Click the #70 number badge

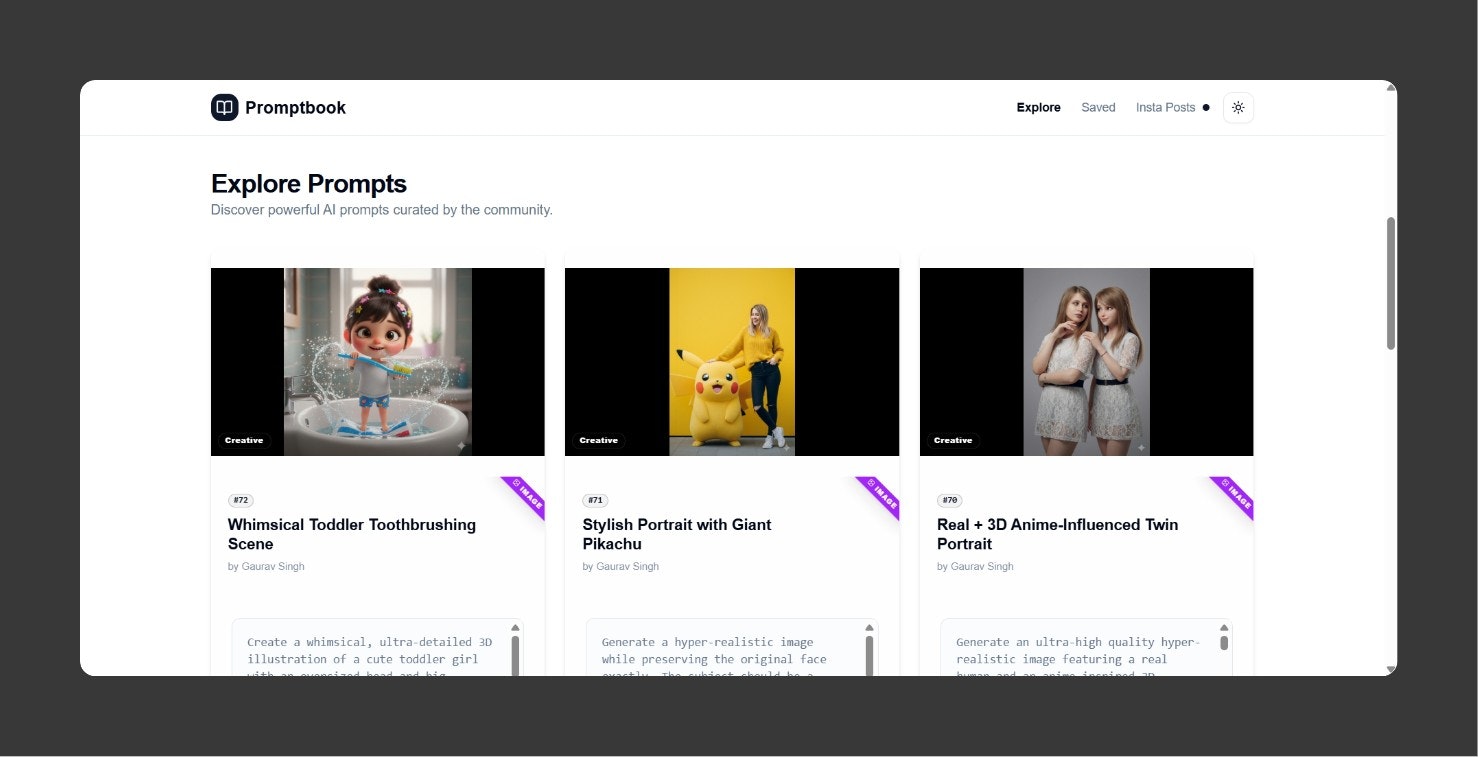pyautogui.click(x=949, y=500)
